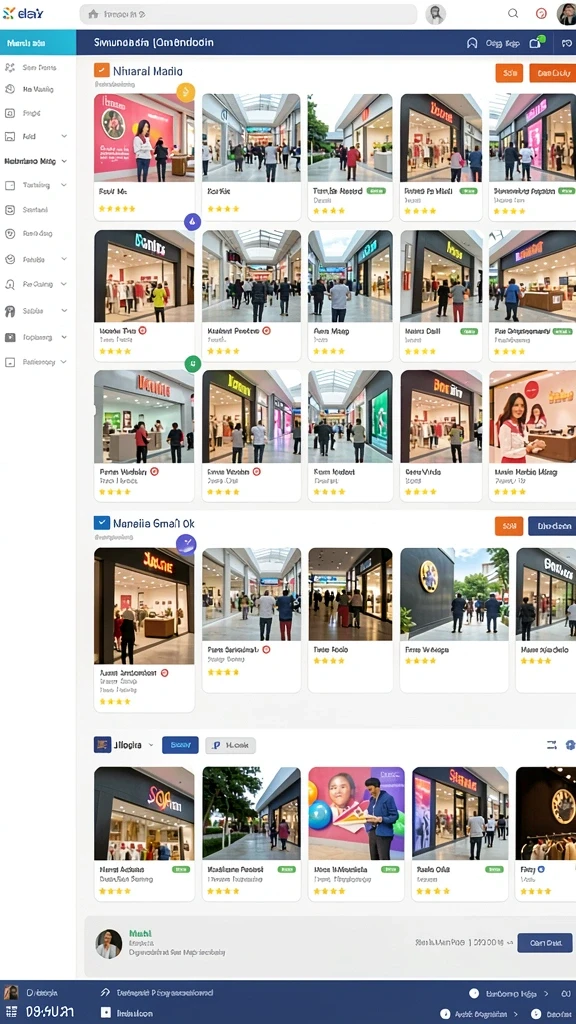Click the purple droplet badge on second row
576x1024 pixels.
192,222
